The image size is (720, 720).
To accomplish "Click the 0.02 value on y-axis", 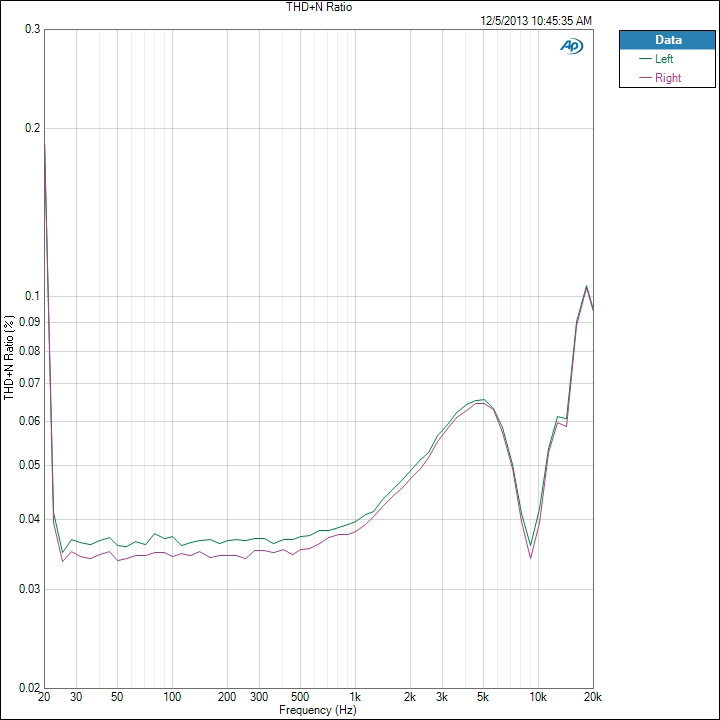I will (31, 688).
